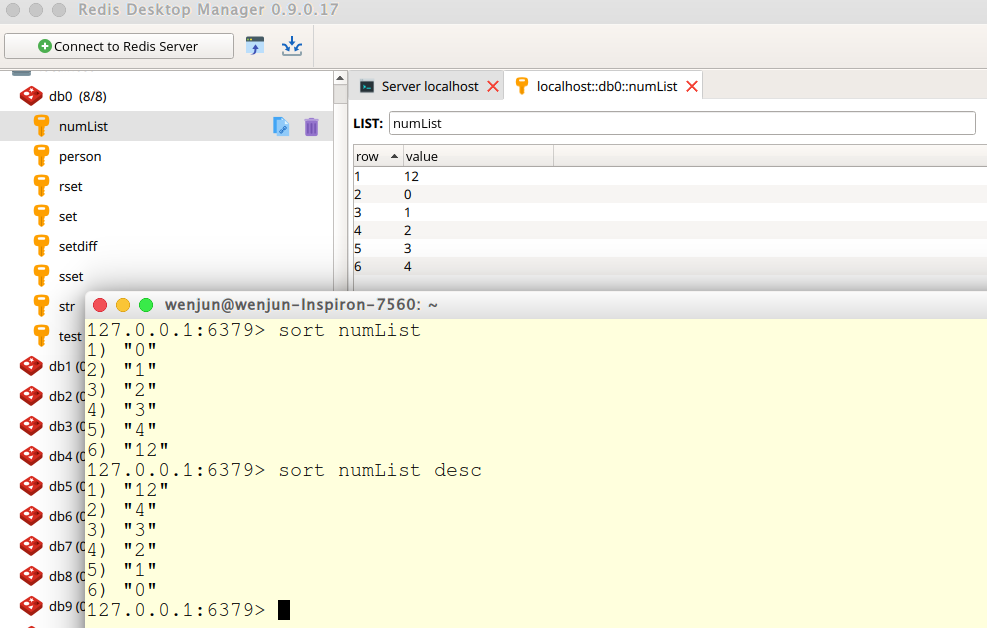This screenshot has width=987, height=628.
Task: Sort by the row column header
Action: tap(378, 156)
